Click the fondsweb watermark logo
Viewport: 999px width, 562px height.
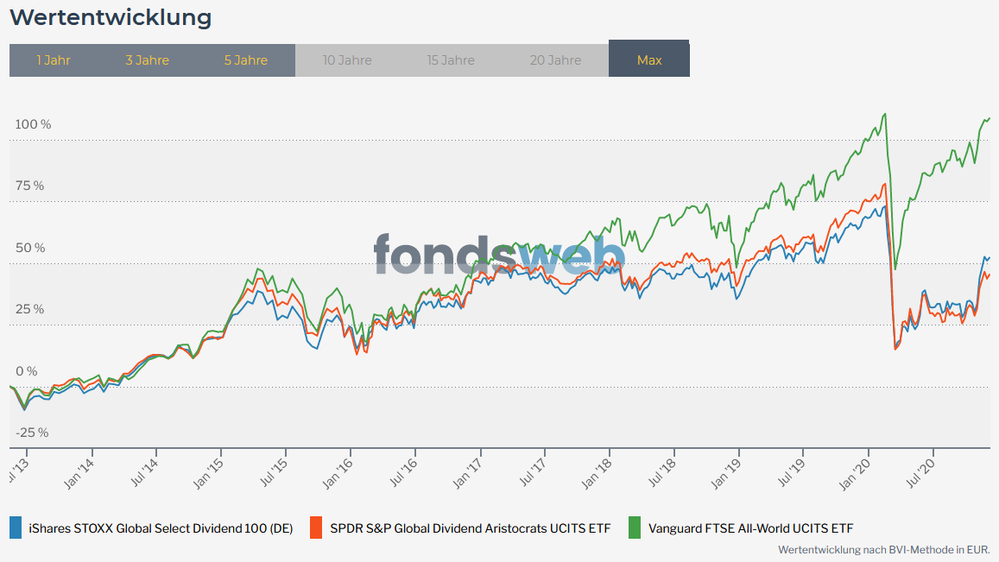tap(498, 254)
